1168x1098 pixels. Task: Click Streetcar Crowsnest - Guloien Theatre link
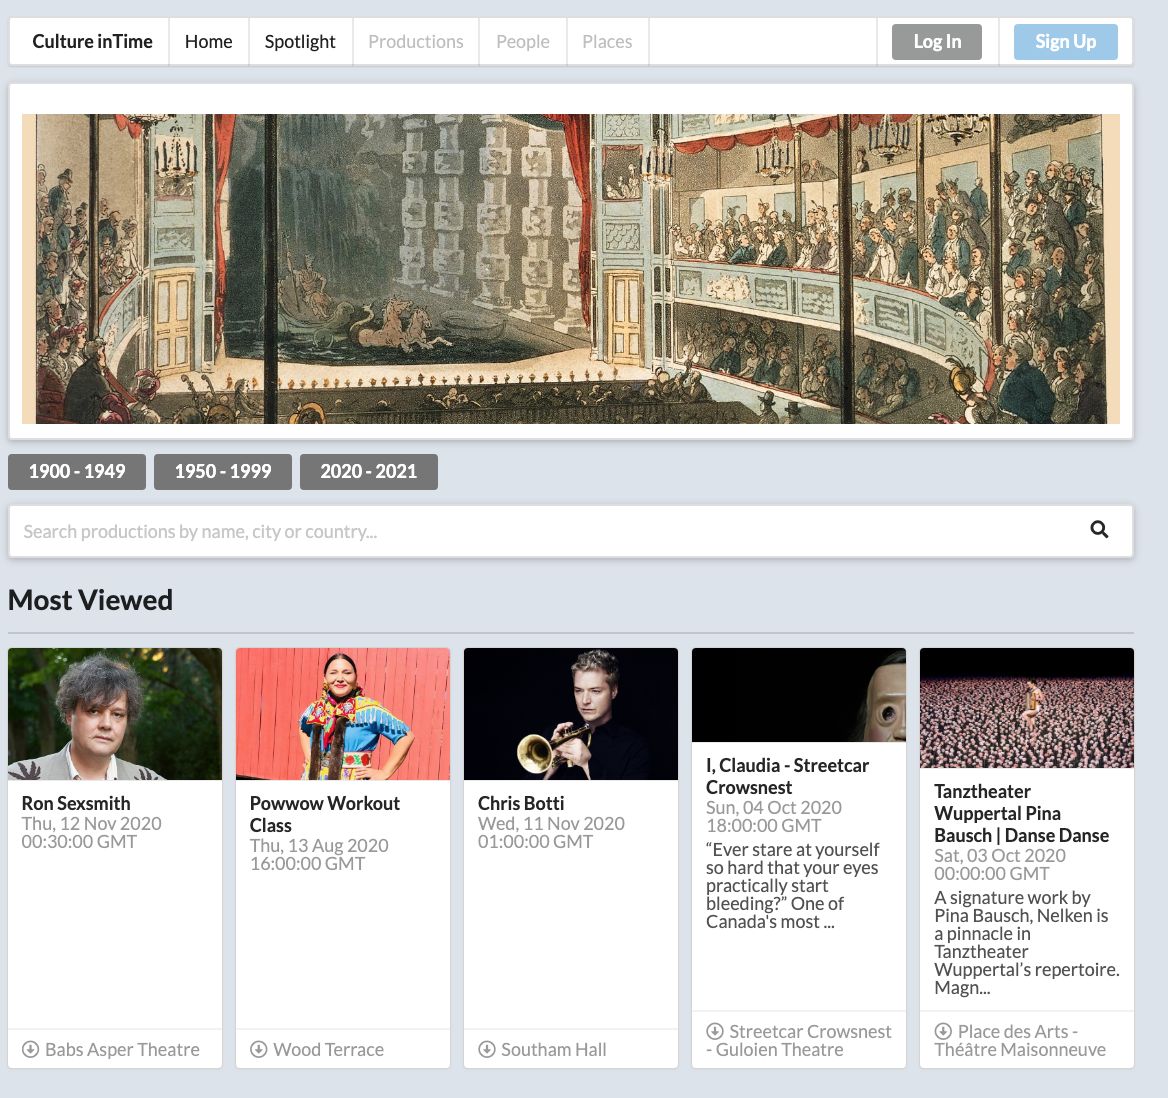pyautogui.click(x=799, y=1041)
